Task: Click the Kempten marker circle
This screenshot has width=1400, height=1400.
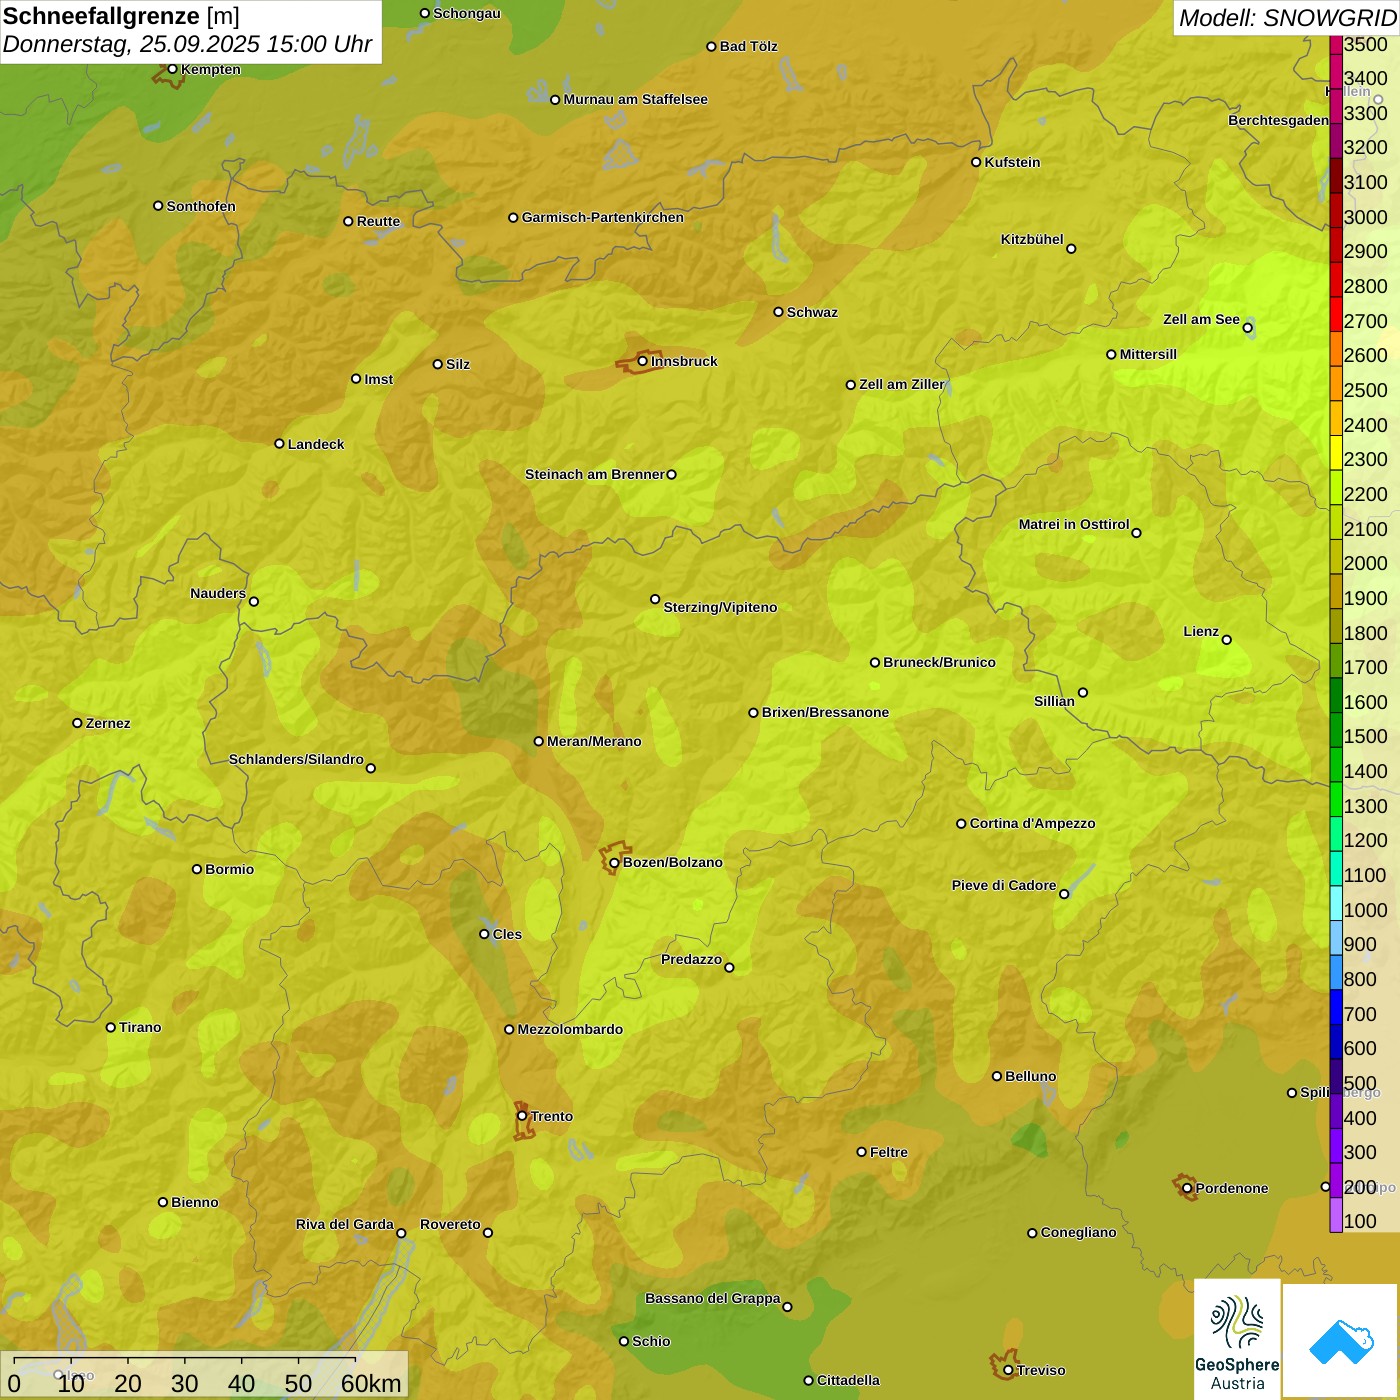Action: (x=172, y=69)
